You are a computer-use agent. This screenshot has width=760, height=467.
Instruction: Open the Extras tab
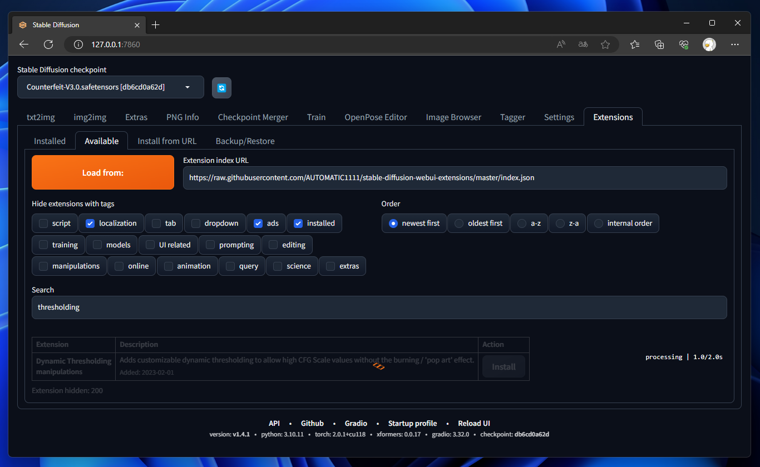tap(136, 117)
